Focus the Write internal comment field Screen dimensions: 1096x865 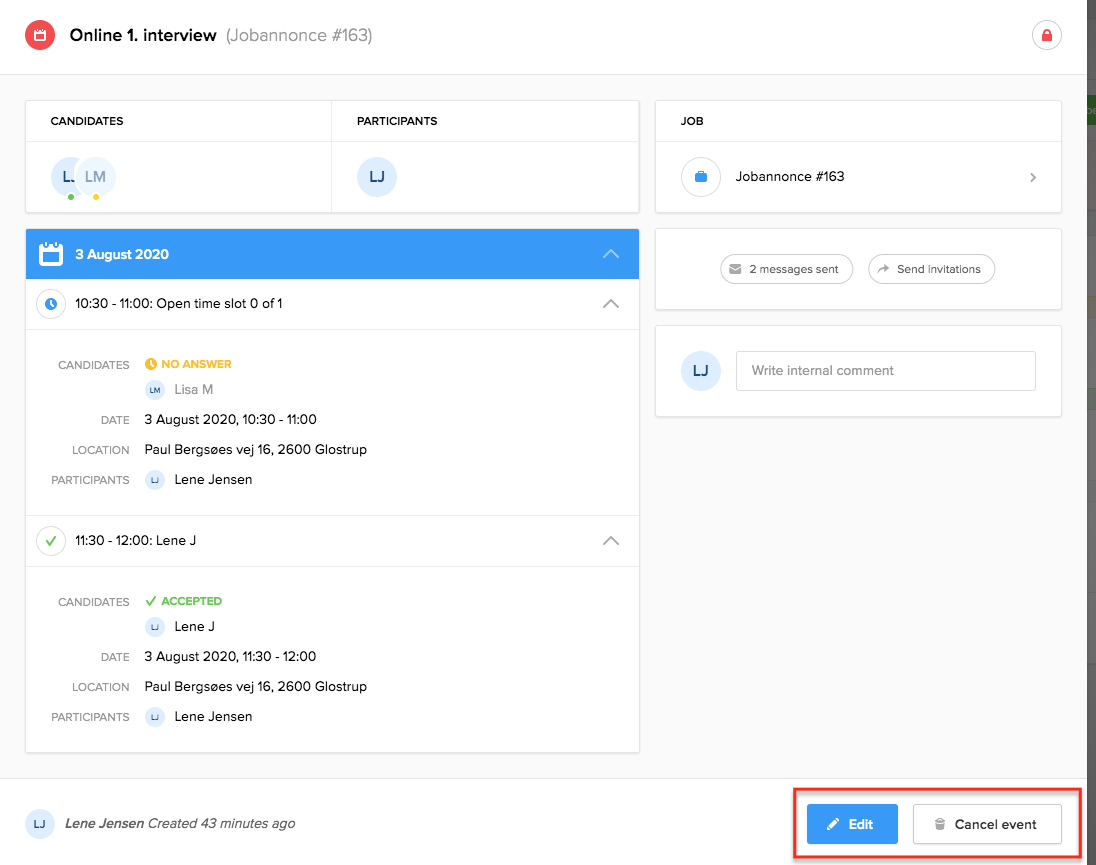coord(885,370)
